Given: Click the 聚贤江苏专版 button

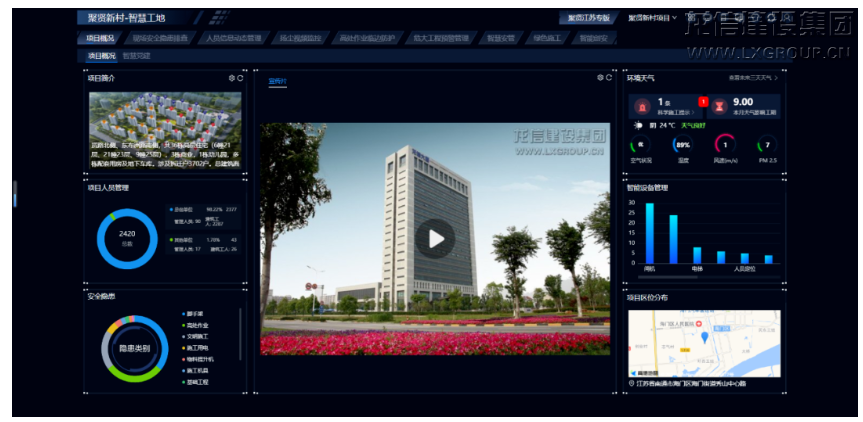Looking at the screenshot, I should (x=589, y=18).
